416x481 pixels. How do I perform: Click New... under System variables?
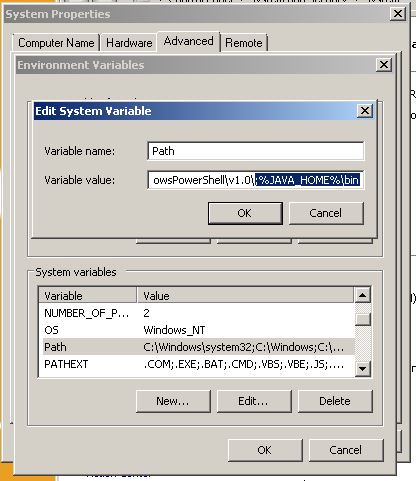[x=173, y=401]
